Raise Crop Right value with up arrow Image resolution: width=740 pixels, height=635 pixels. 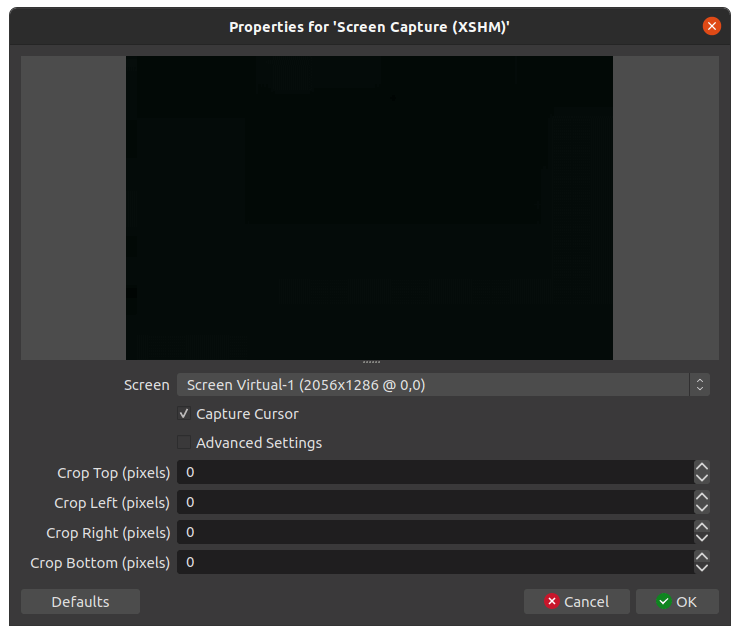[x=702, y=527]
